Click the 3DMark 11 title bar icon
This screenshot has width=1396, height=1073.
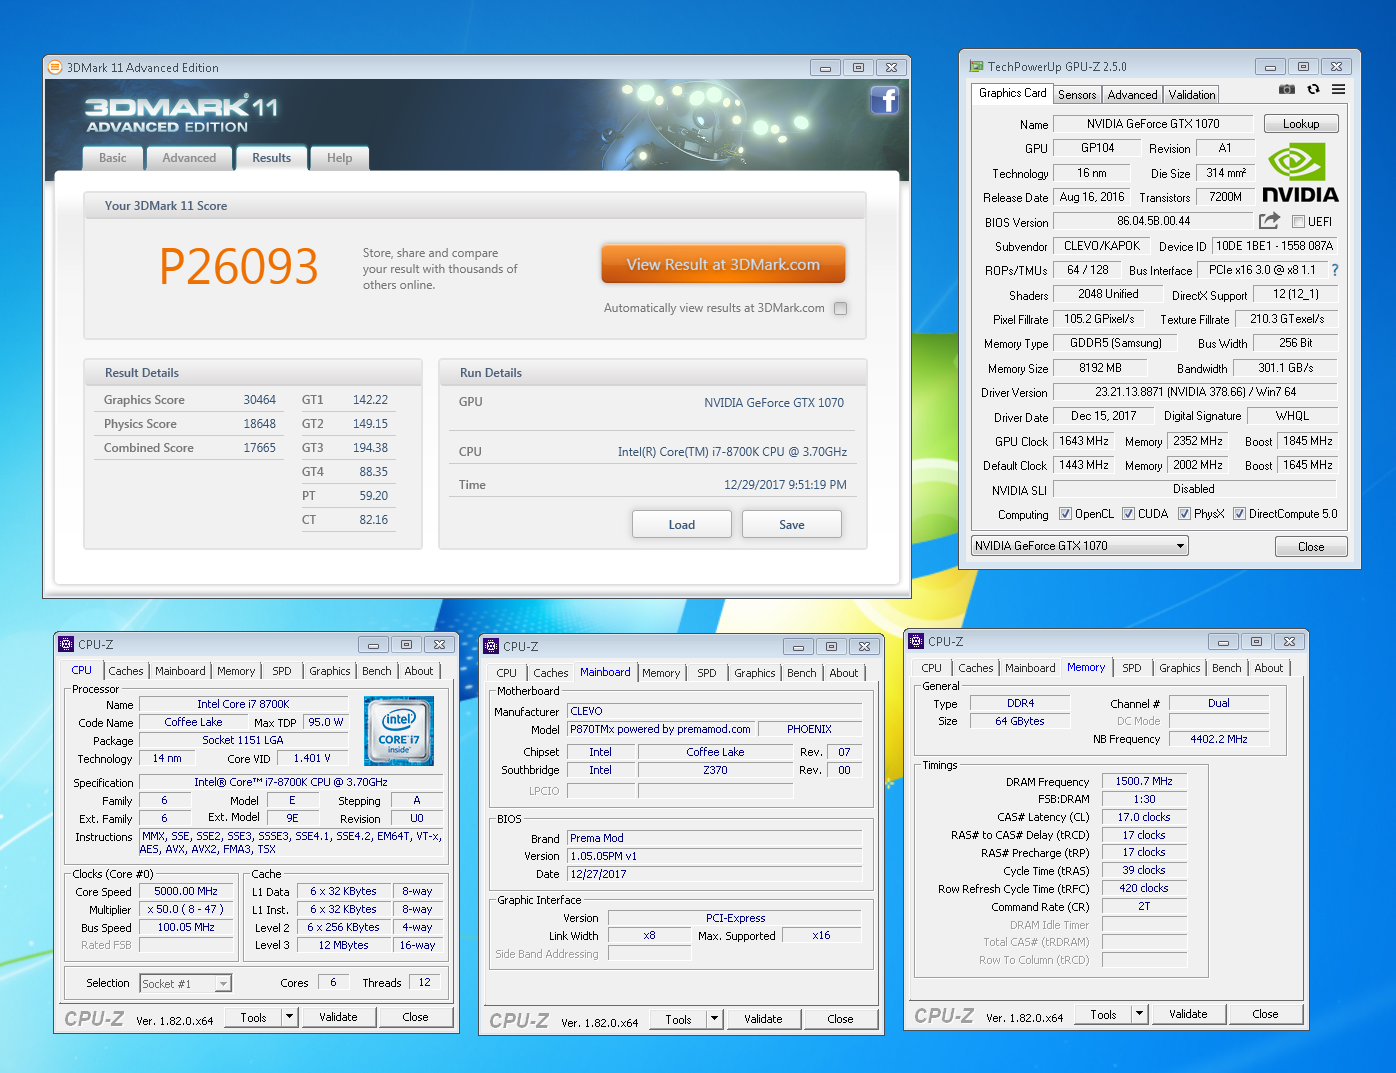[x=54, y=67]
